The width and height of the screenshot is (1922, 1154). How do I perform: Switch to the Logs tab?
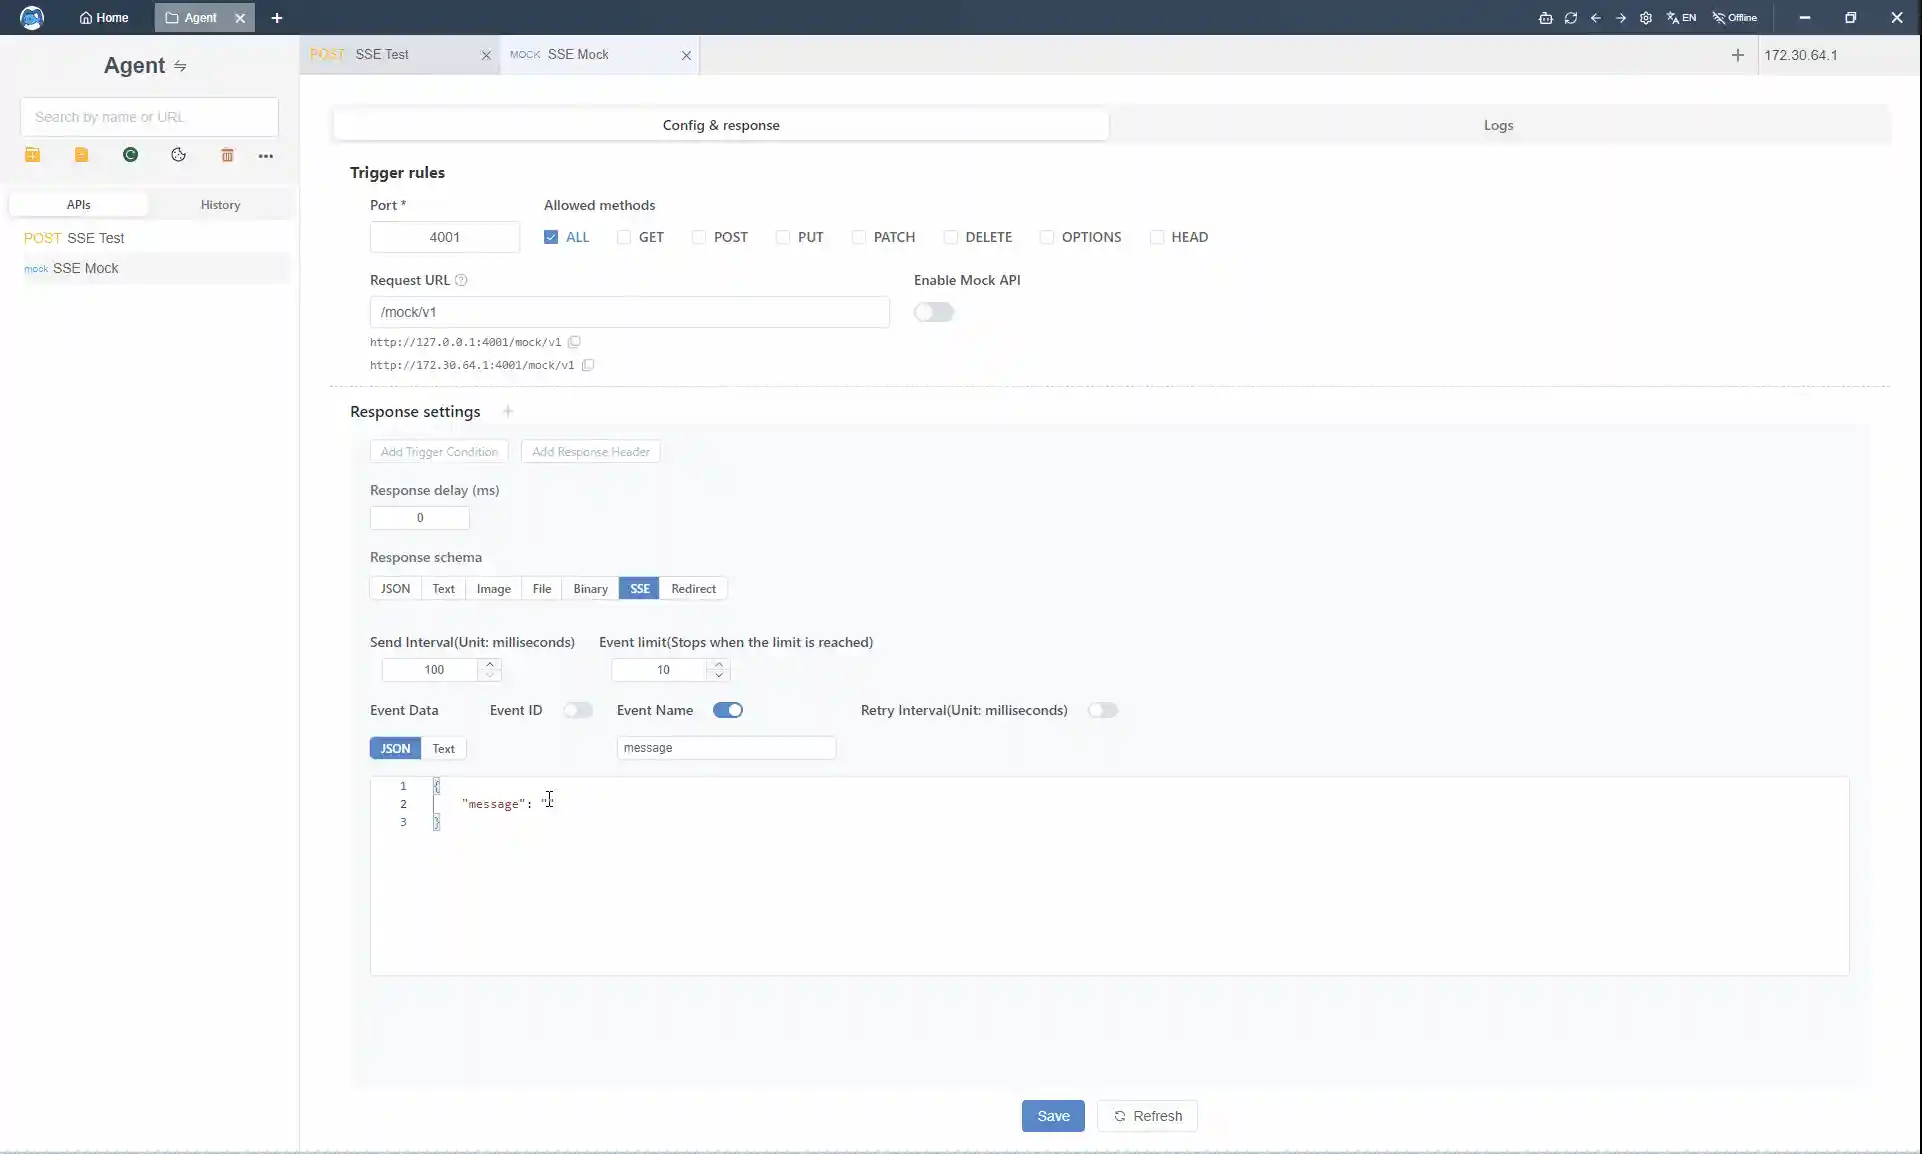click(1497, 125)
